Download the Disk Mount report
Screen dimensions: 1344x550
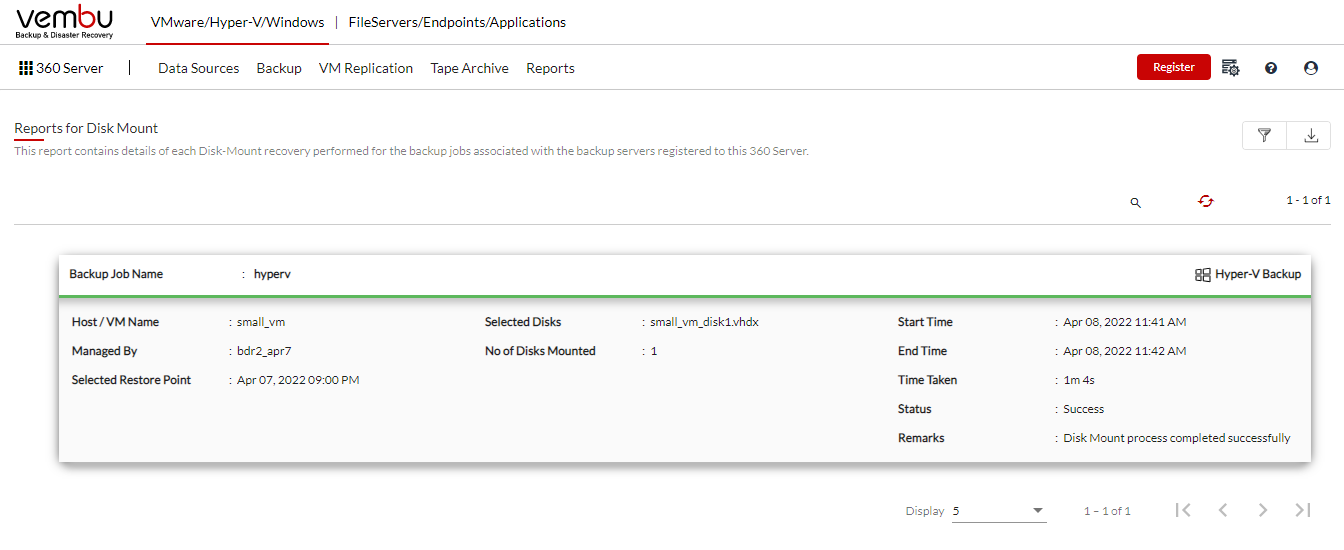pos(1310,136)
